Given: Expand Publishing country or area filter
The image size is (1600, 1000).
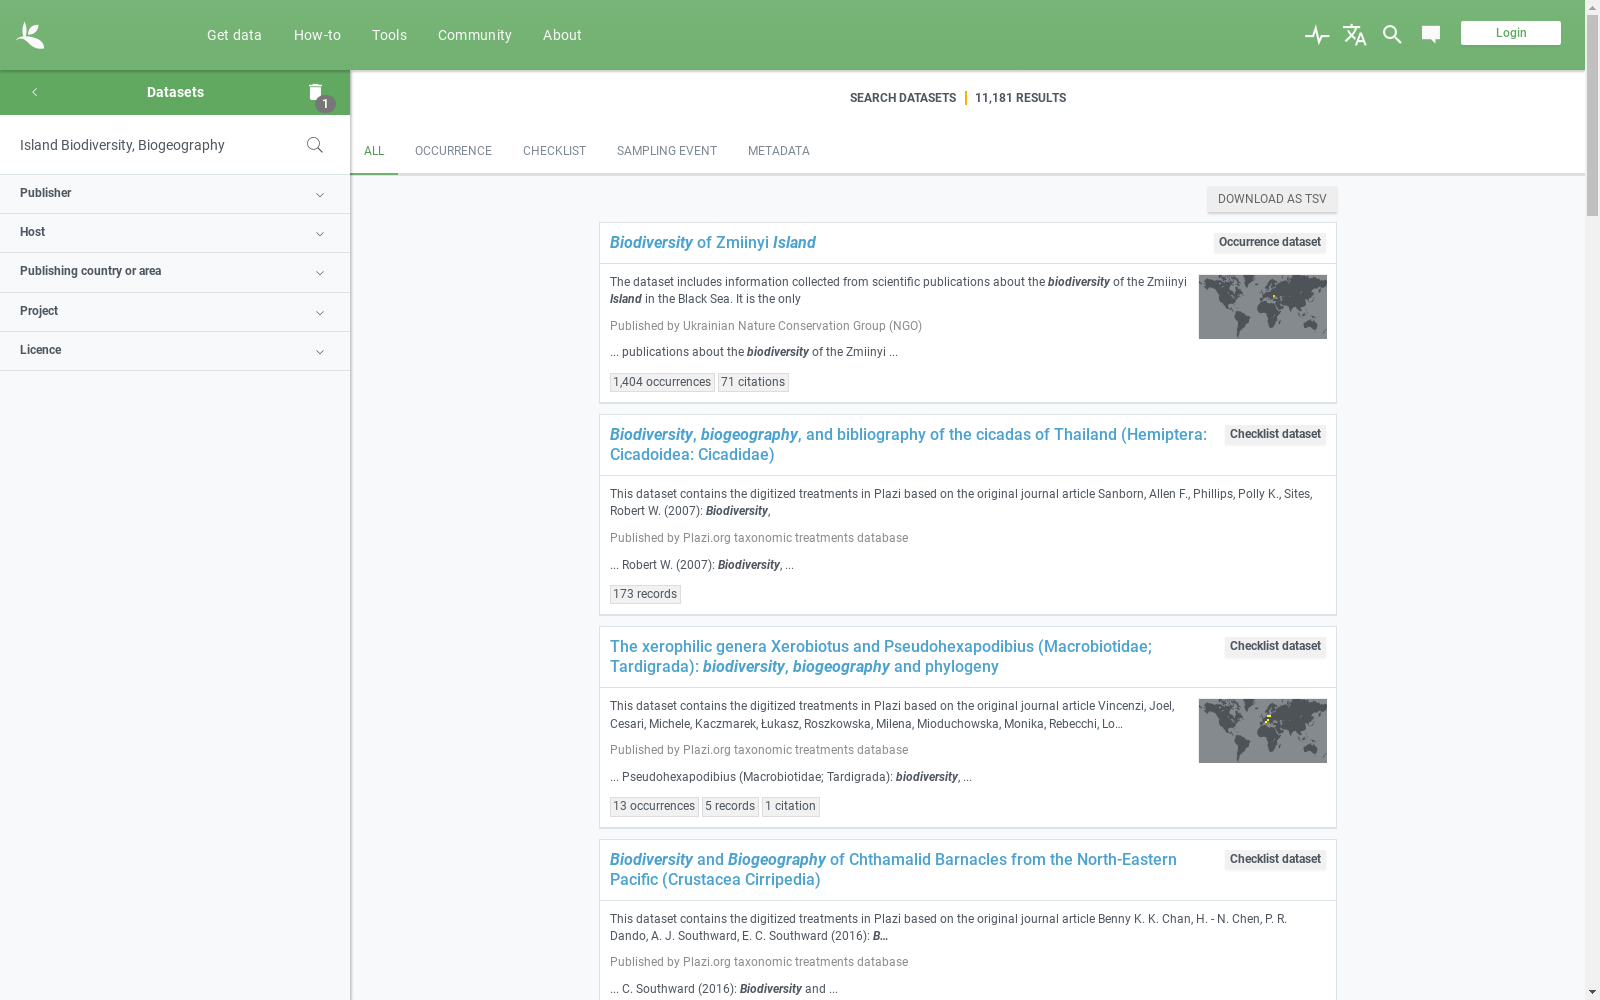Looking at the screenshot, I should pos(175,272).
